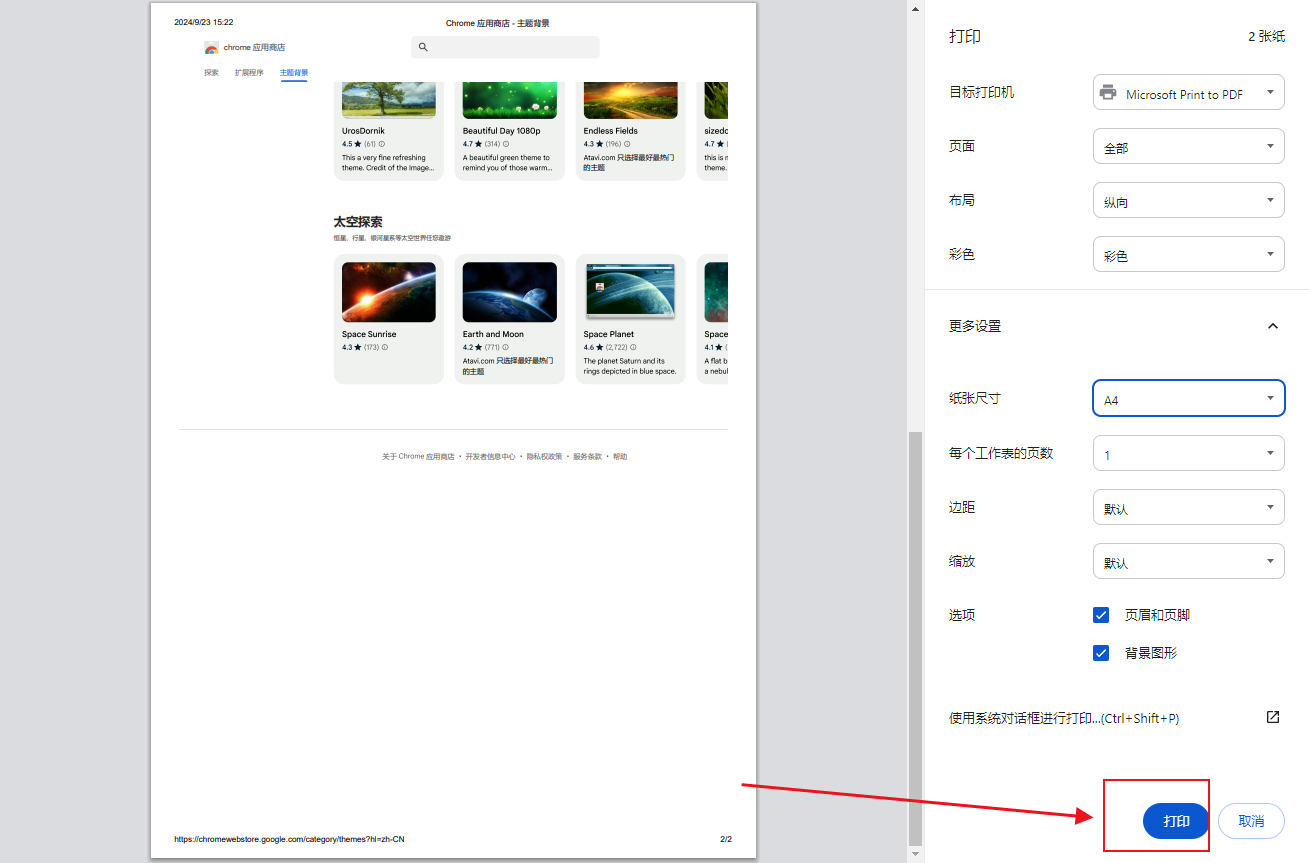1309x863 pixels.
Task: Click the info icon beside Space Sunrise rating
Action: pyautogui.click(x=385, y=348)
